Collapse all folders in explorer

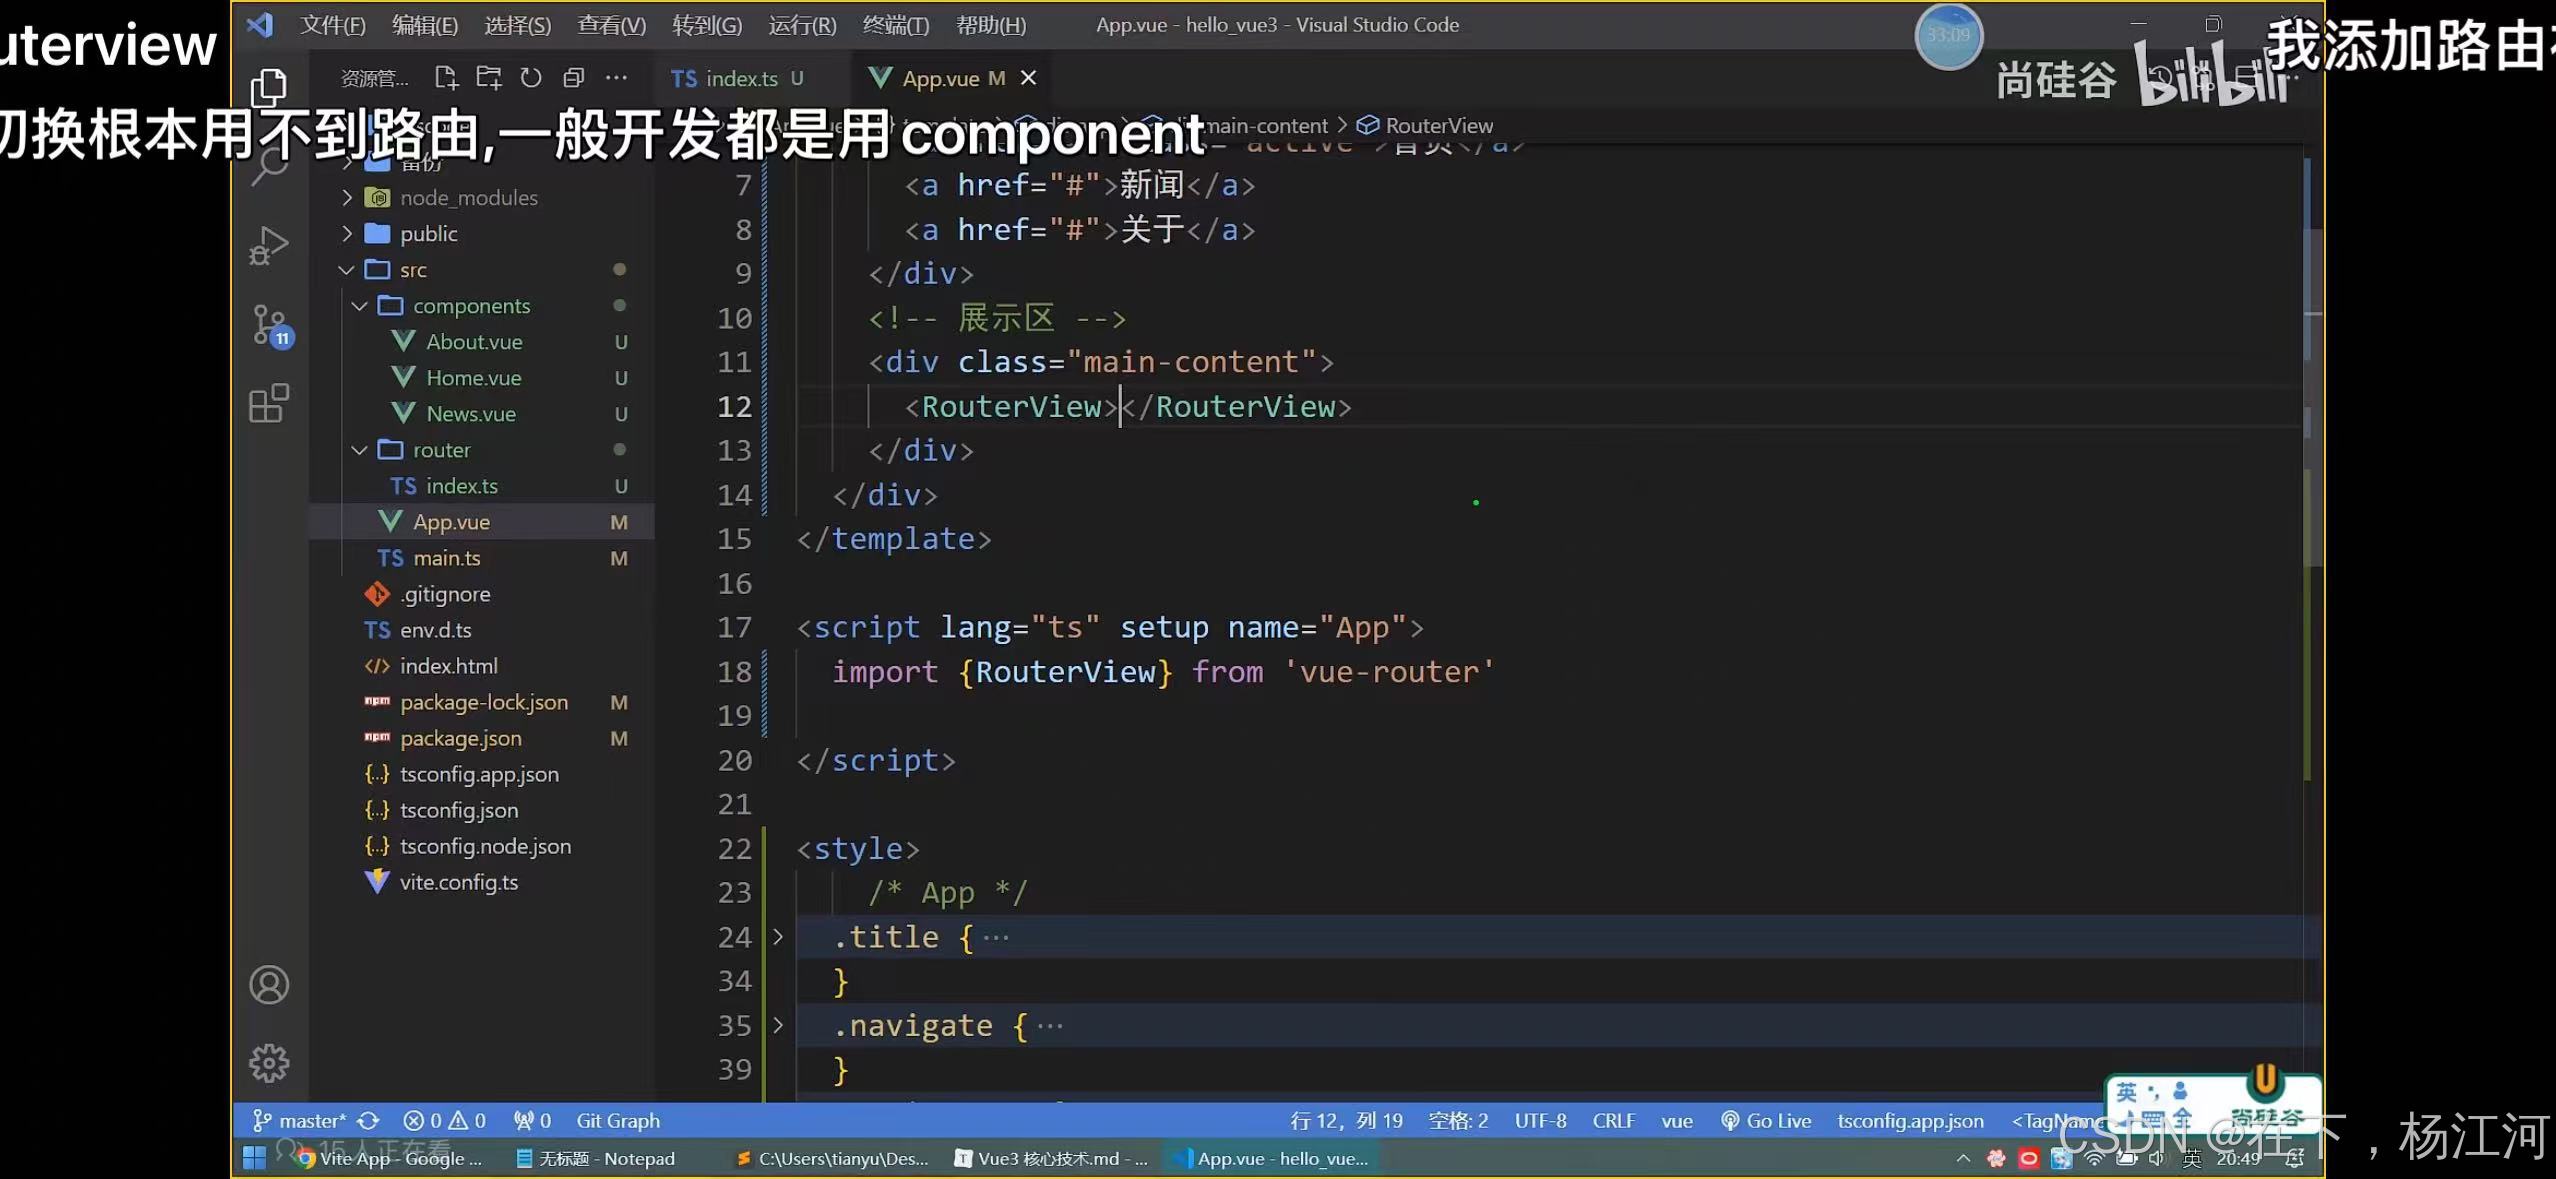(x=573, y=78)
